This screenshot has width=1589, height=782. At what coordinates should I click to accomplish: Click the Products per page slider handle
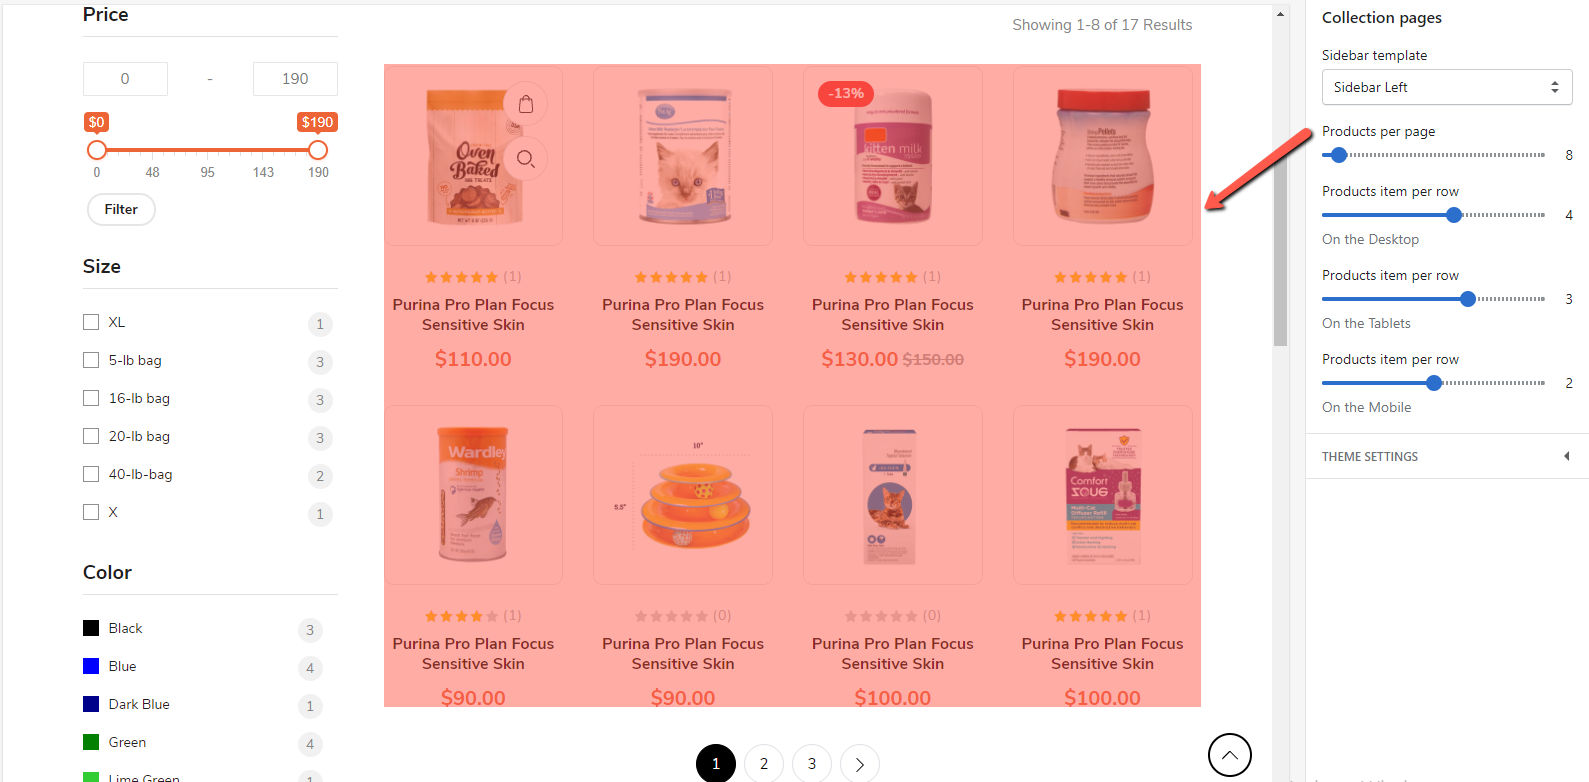click(x=1339, y=155)
